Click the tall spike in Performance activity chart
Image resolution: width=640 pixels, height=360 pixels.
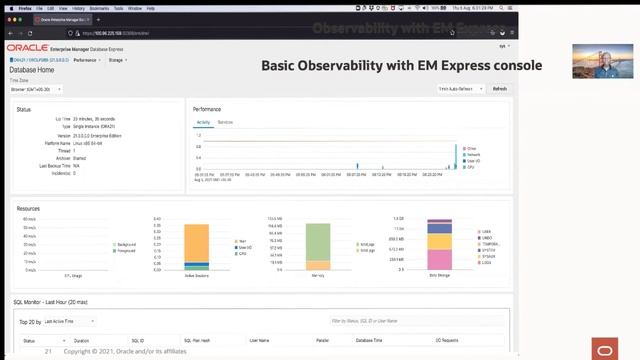click(x=456, y=156)
